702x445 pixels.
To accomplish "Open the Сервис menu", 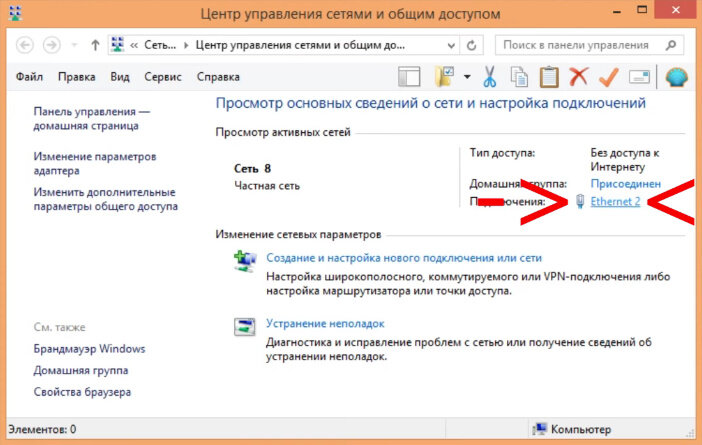I will point(163,77).
